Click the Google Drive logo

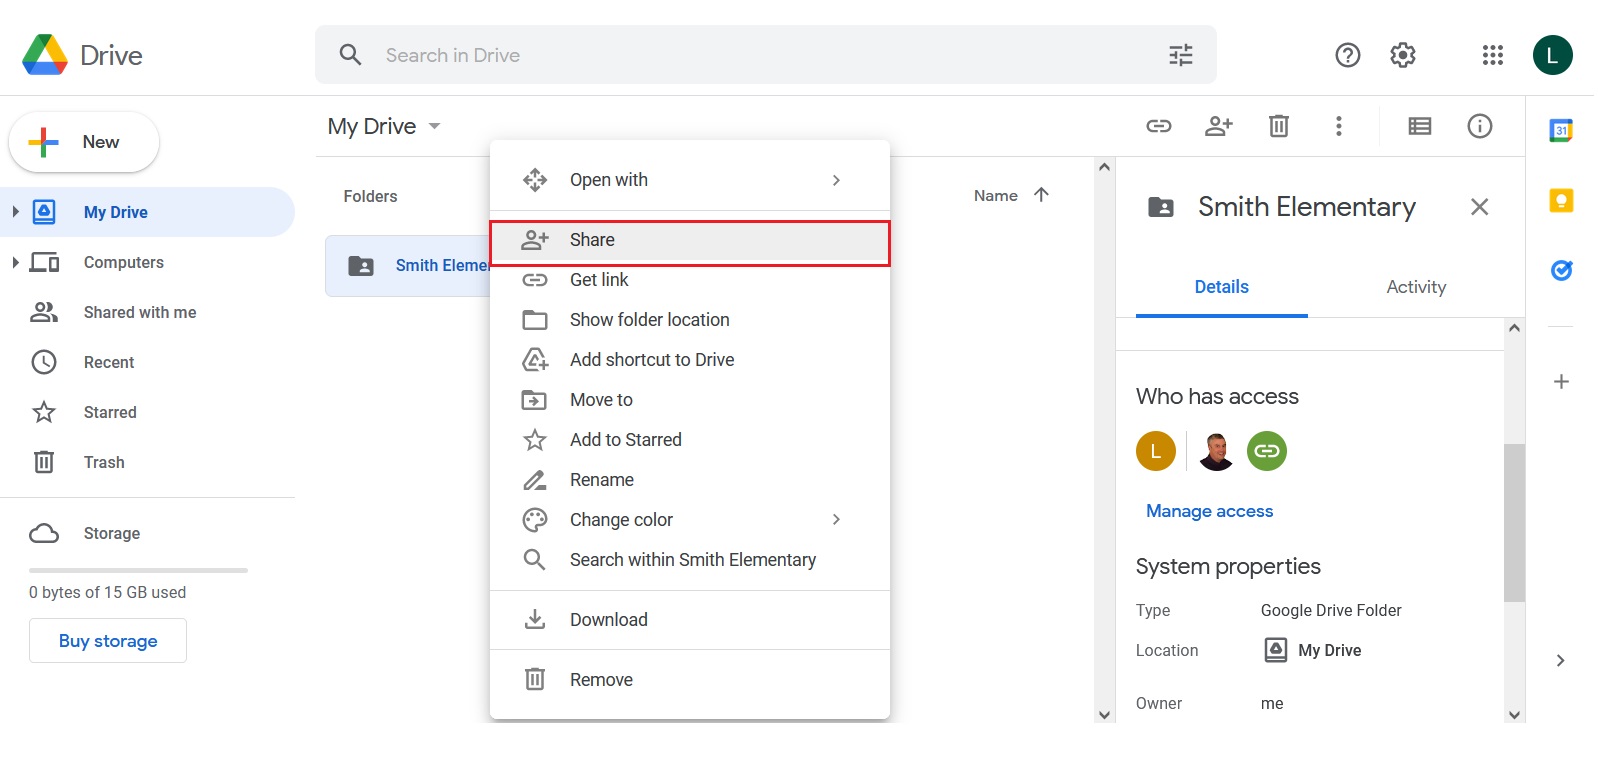[45, 55]
